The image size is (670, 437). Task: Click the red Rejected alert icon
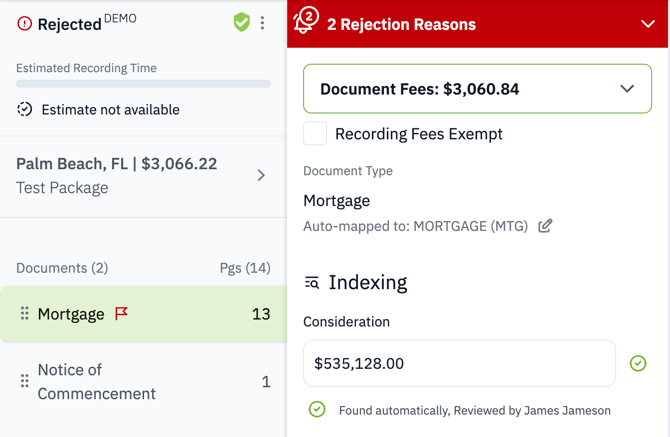pos(24,23)
